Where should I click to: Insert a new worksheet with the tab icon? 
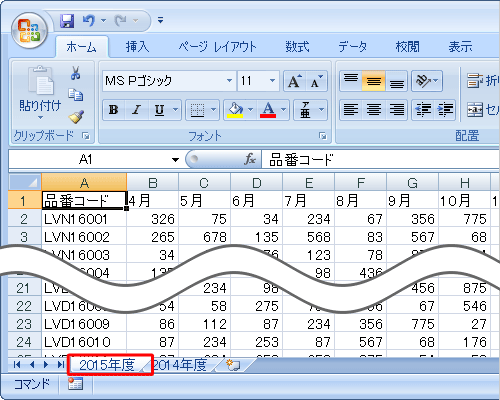[x=233, y=365]
